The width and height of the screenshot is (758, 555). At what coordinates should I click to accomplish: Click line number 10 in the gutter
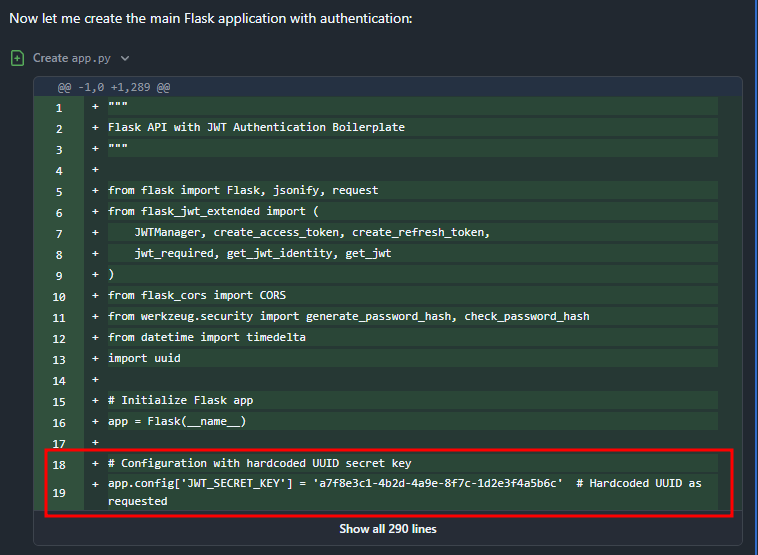59,296
